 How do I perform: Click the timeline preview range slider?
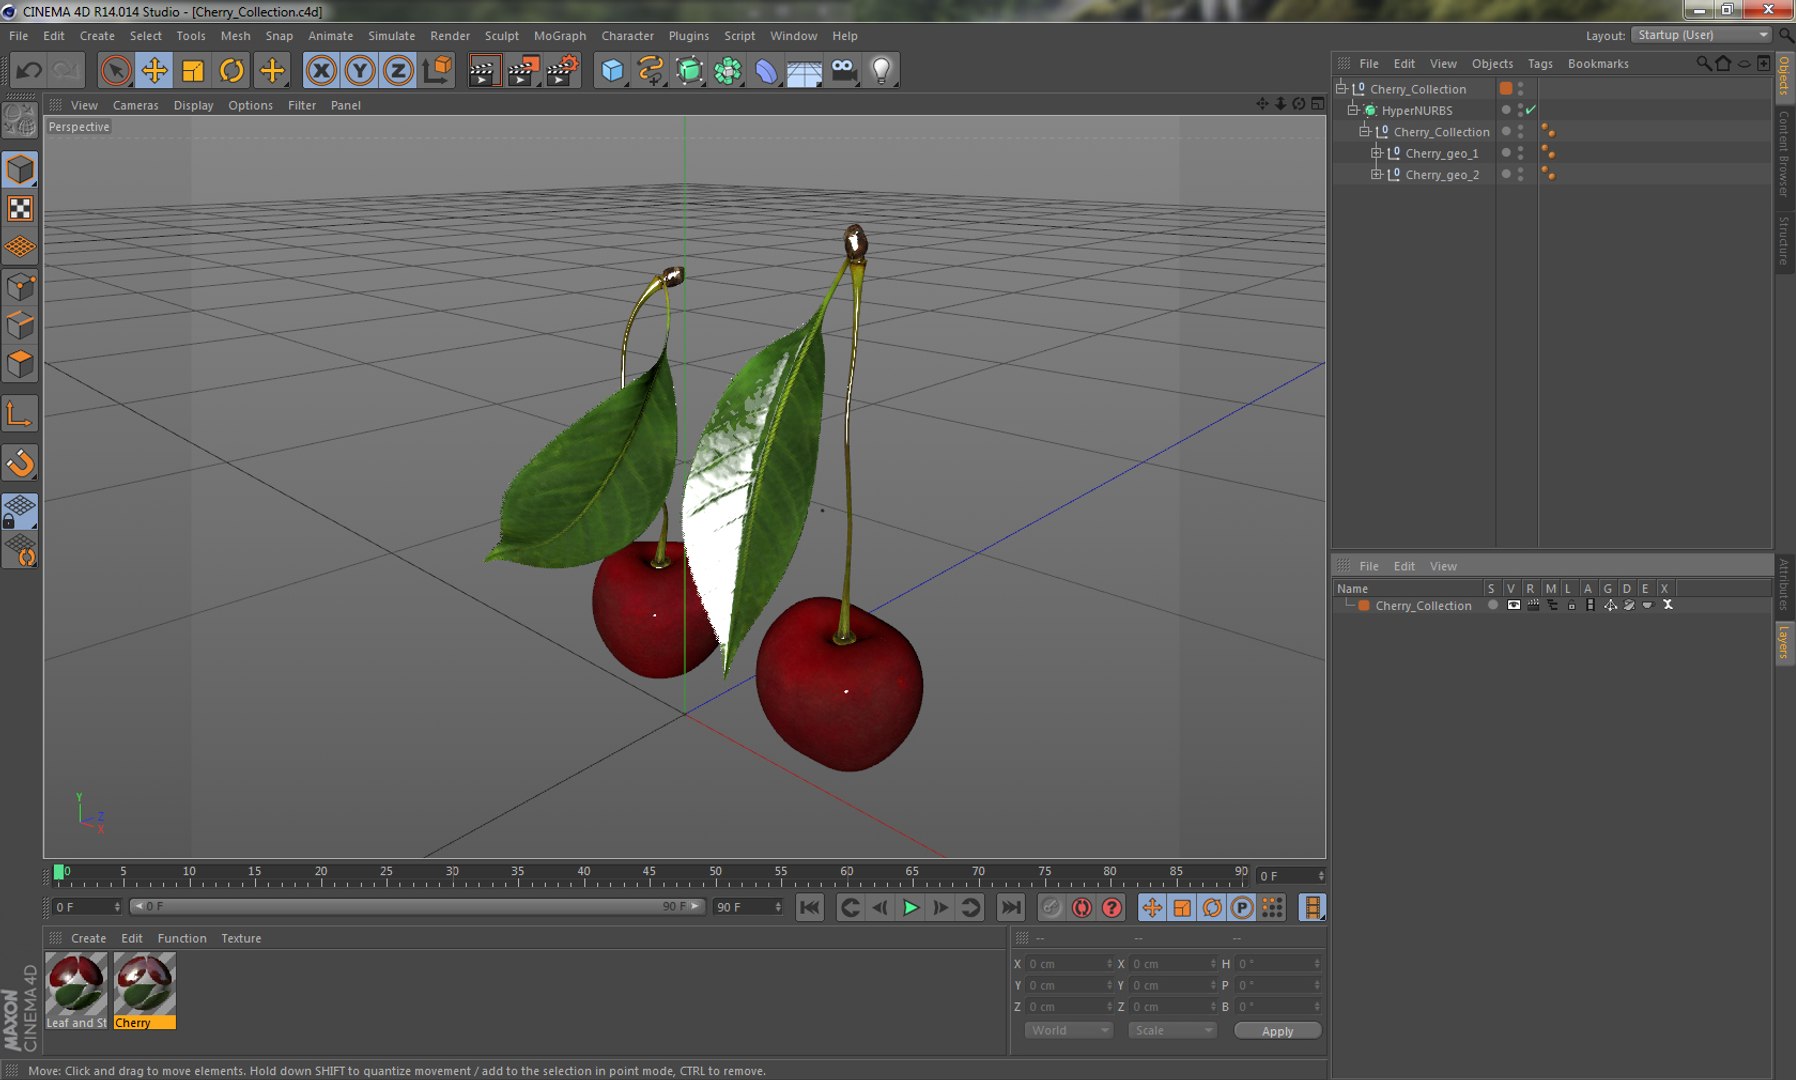417,906
